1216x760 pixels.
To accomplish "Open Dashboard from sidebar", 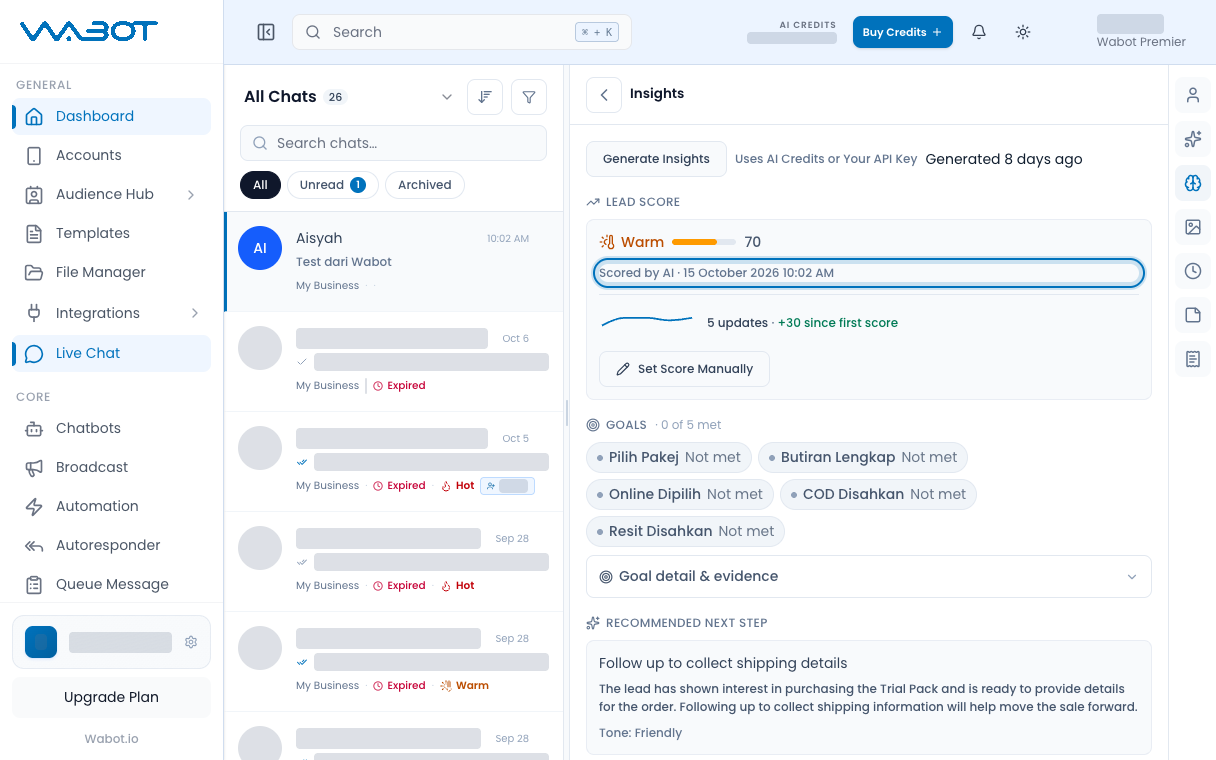I will (x=112, y=116).
